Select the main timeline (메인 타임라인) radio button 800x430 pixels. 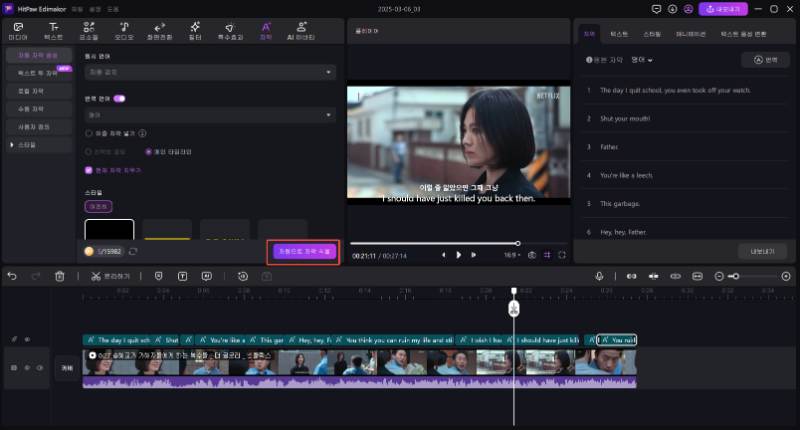coord(149,152)
